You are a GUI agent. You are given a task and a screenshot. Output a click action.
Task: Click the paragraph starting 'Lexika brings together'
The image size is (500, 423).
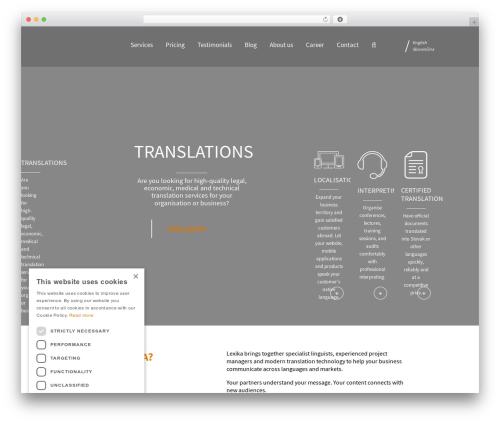click(x=314, y=361)
